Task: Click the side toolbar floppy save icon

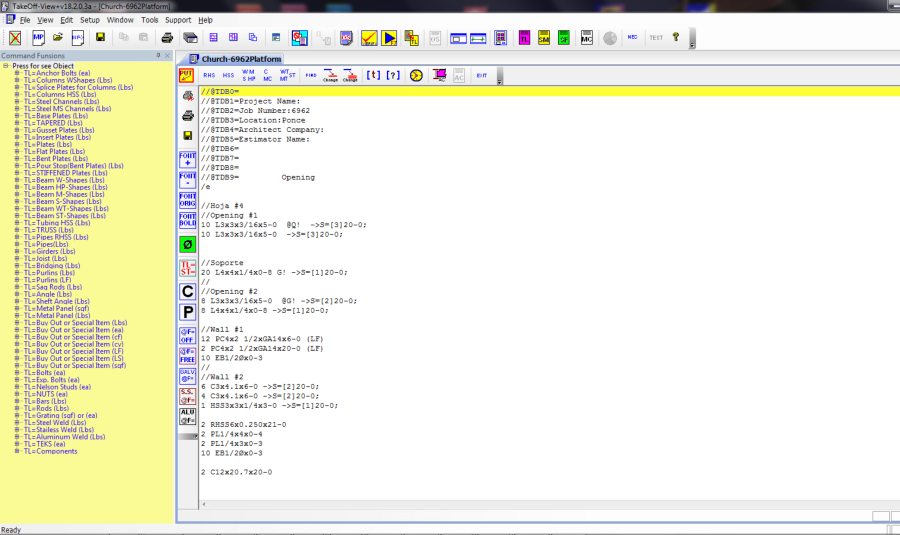Action: (x=188, y=135)
